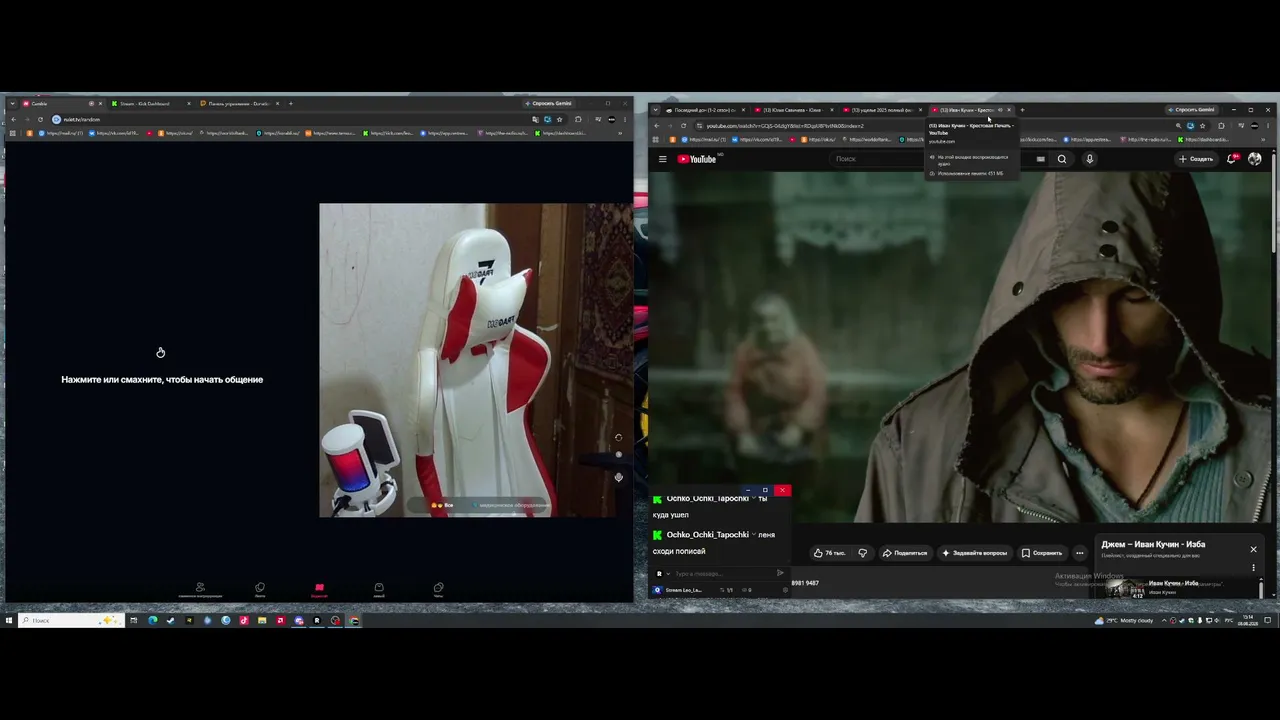Click the webcam video preview
1280x720 pixels.
click(476, 360)
